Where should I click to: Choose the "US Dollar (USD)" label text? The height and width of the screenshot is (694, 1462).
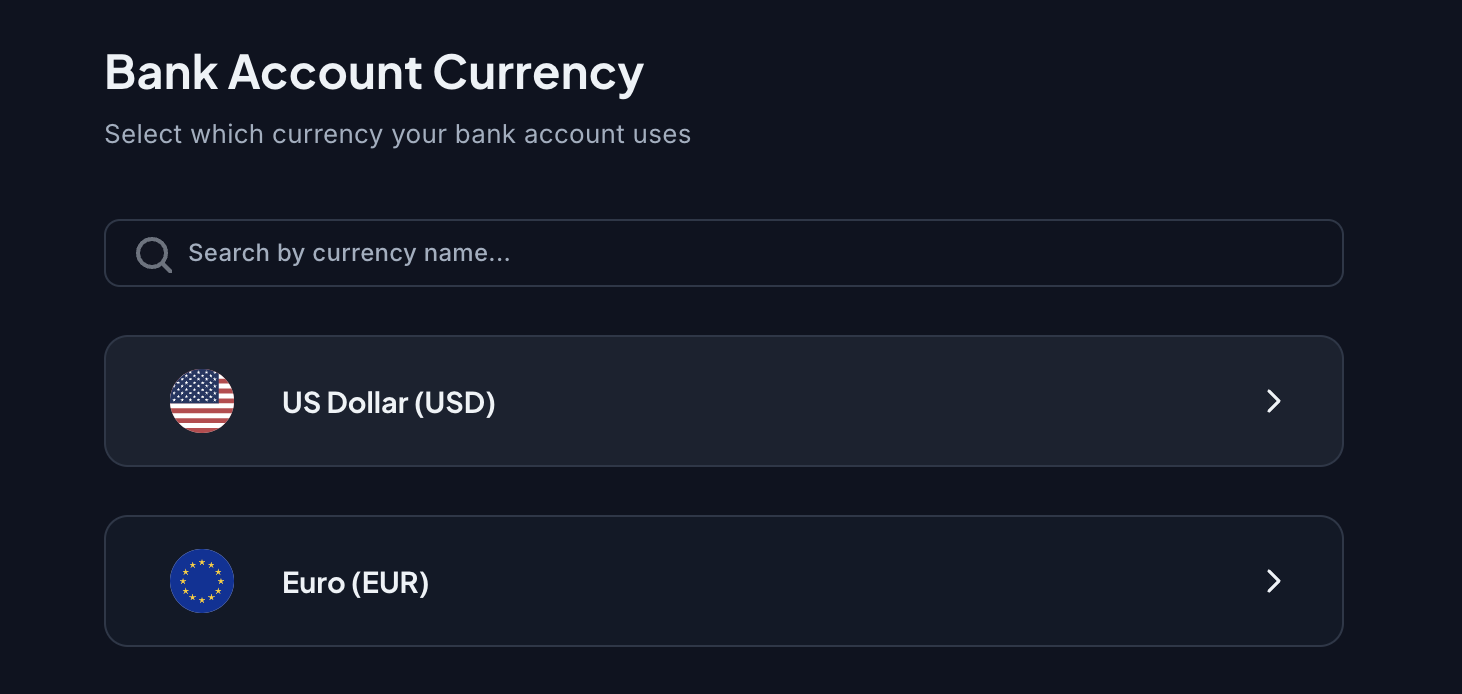pos(389,402)
